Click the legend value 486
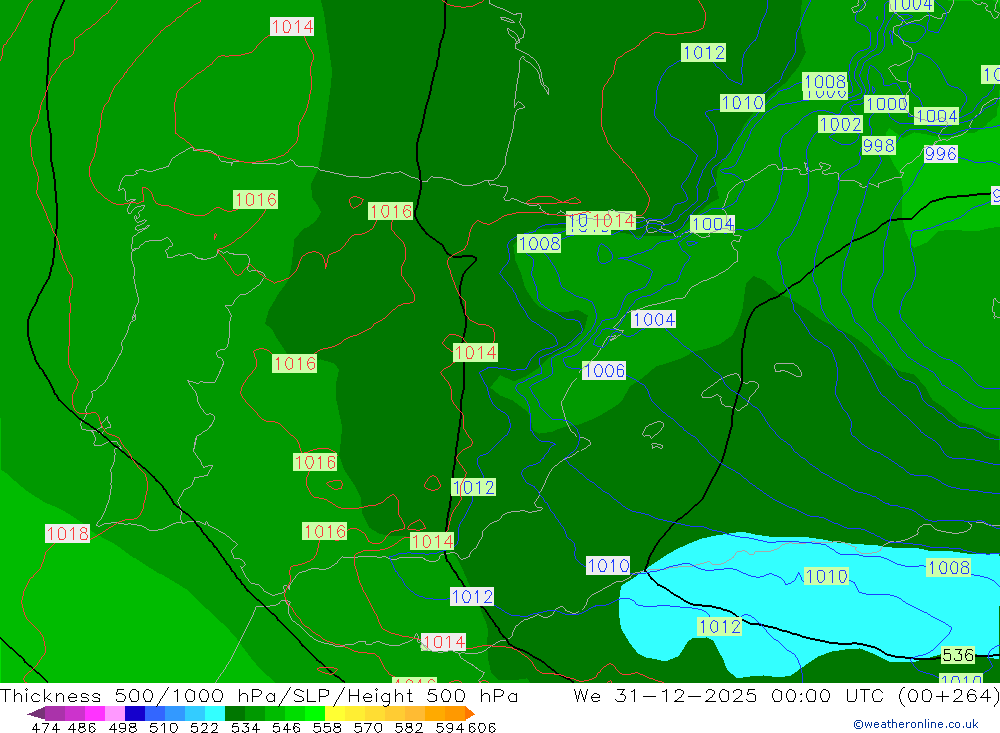Screen dimensions: 1000x733 (82, 727)
